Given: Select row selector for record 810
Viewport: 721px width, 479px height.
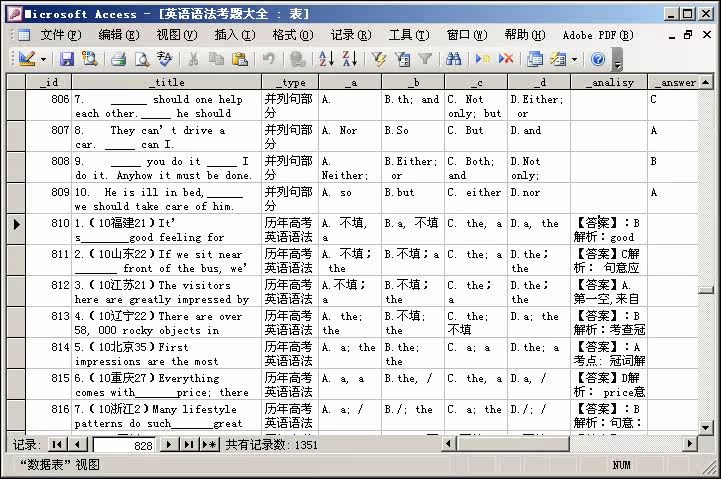Looking at the screenshot, I should [16, 229].
